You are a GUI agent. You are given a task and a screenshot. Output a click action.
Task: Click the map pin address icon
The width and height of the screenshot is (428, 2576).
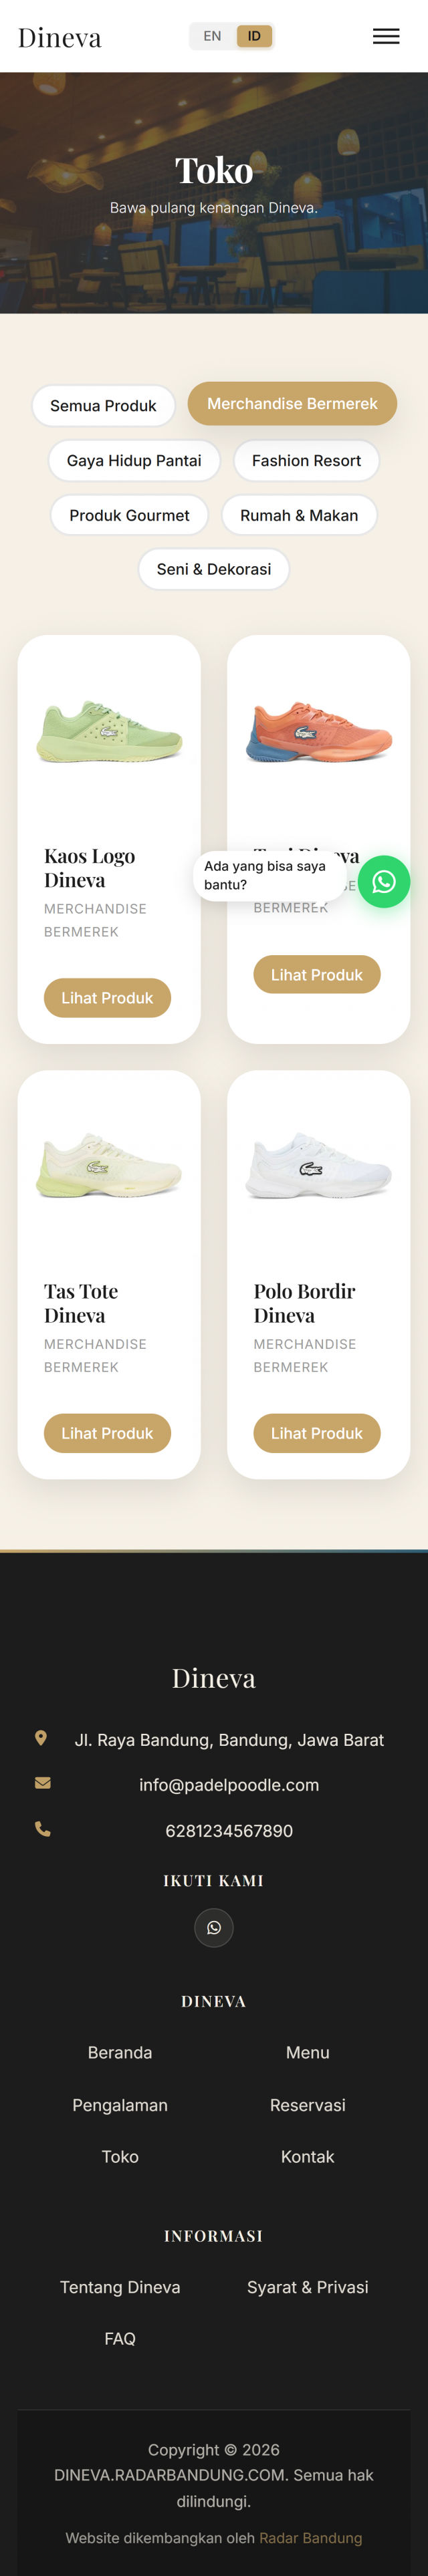pos(41,1738)
